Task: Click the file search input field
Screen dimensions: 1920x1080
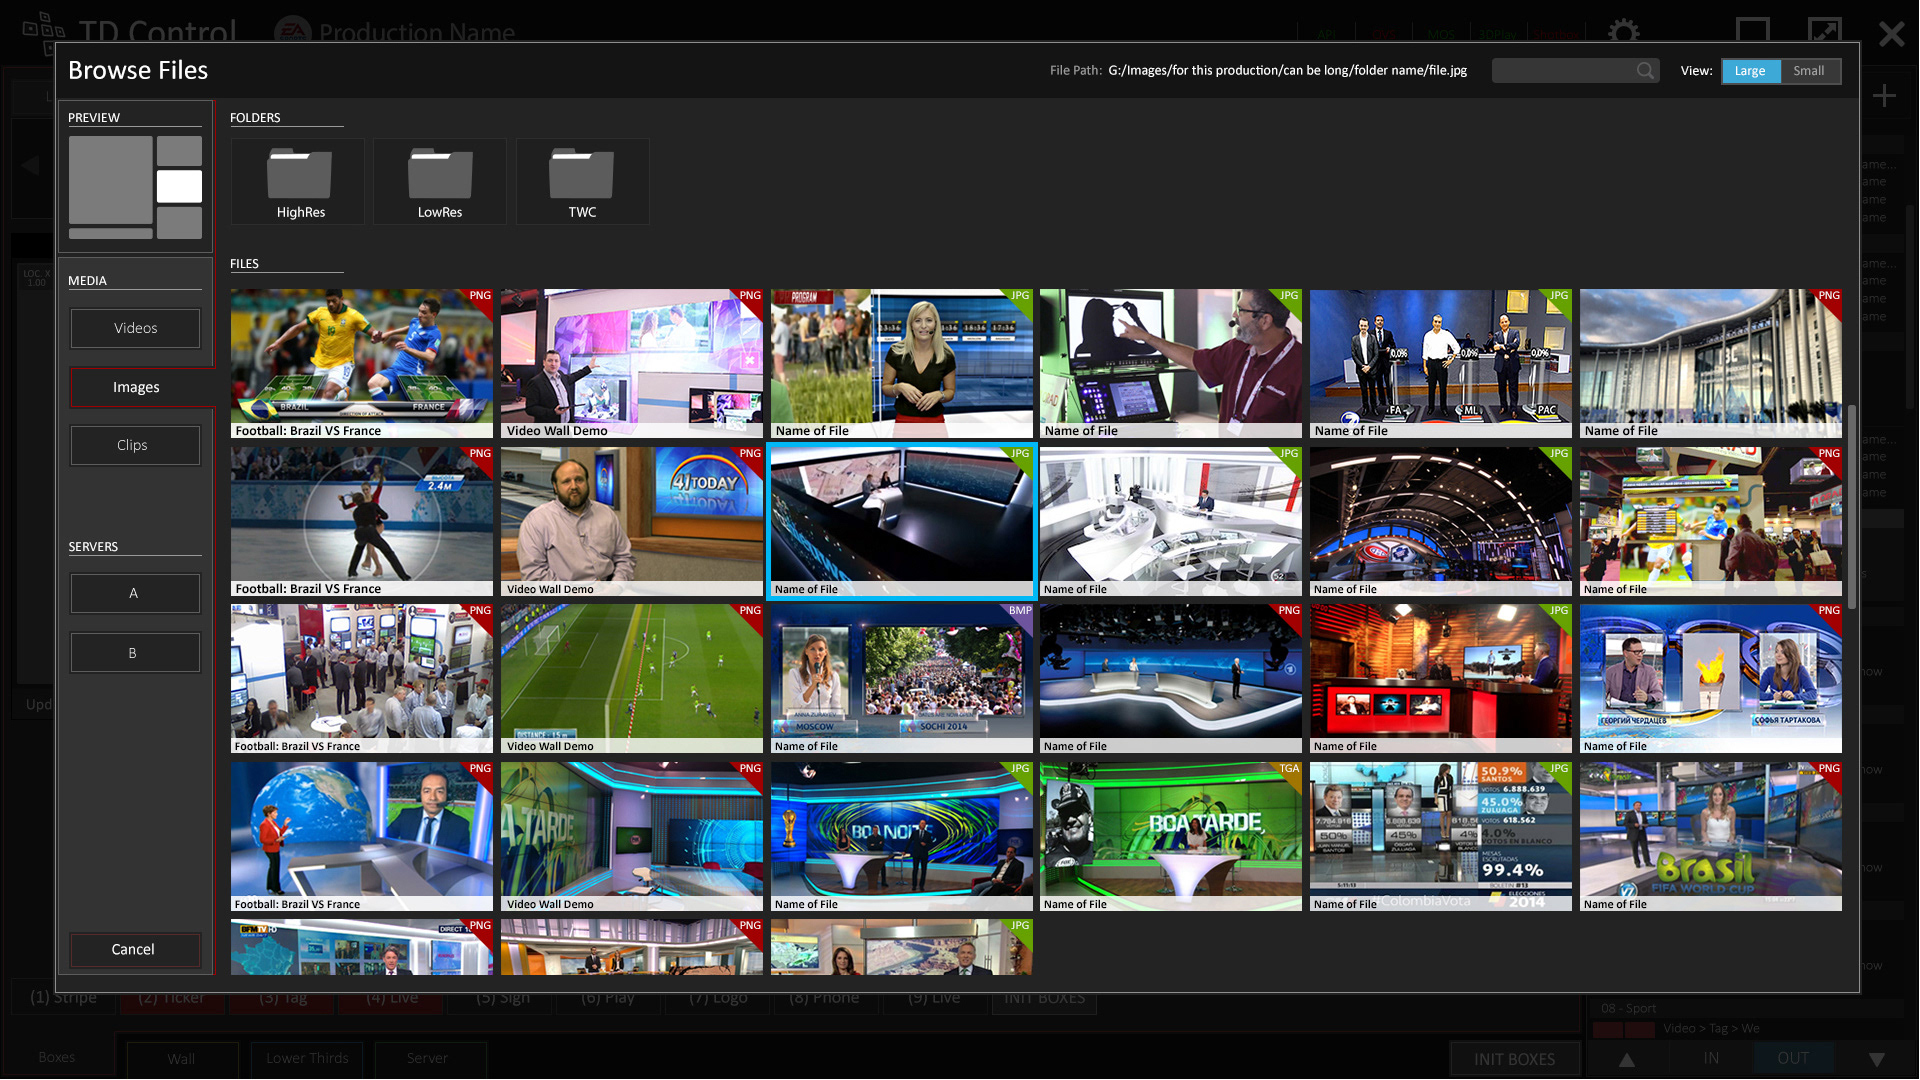Action: click(x=1563, y=71)
